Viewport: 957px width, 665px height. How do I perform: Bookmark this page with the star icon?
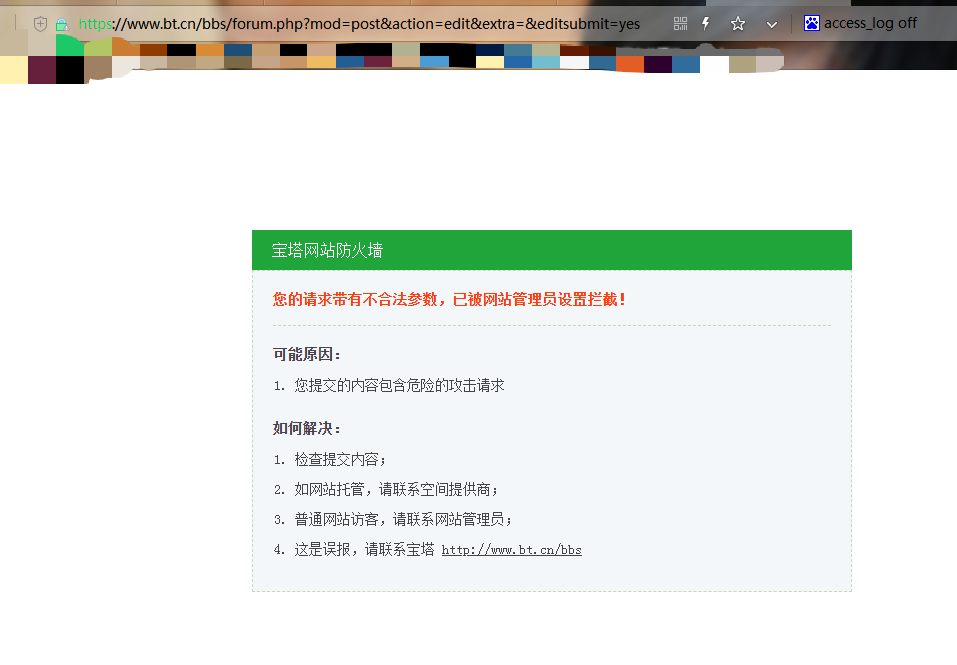[738, 24]
